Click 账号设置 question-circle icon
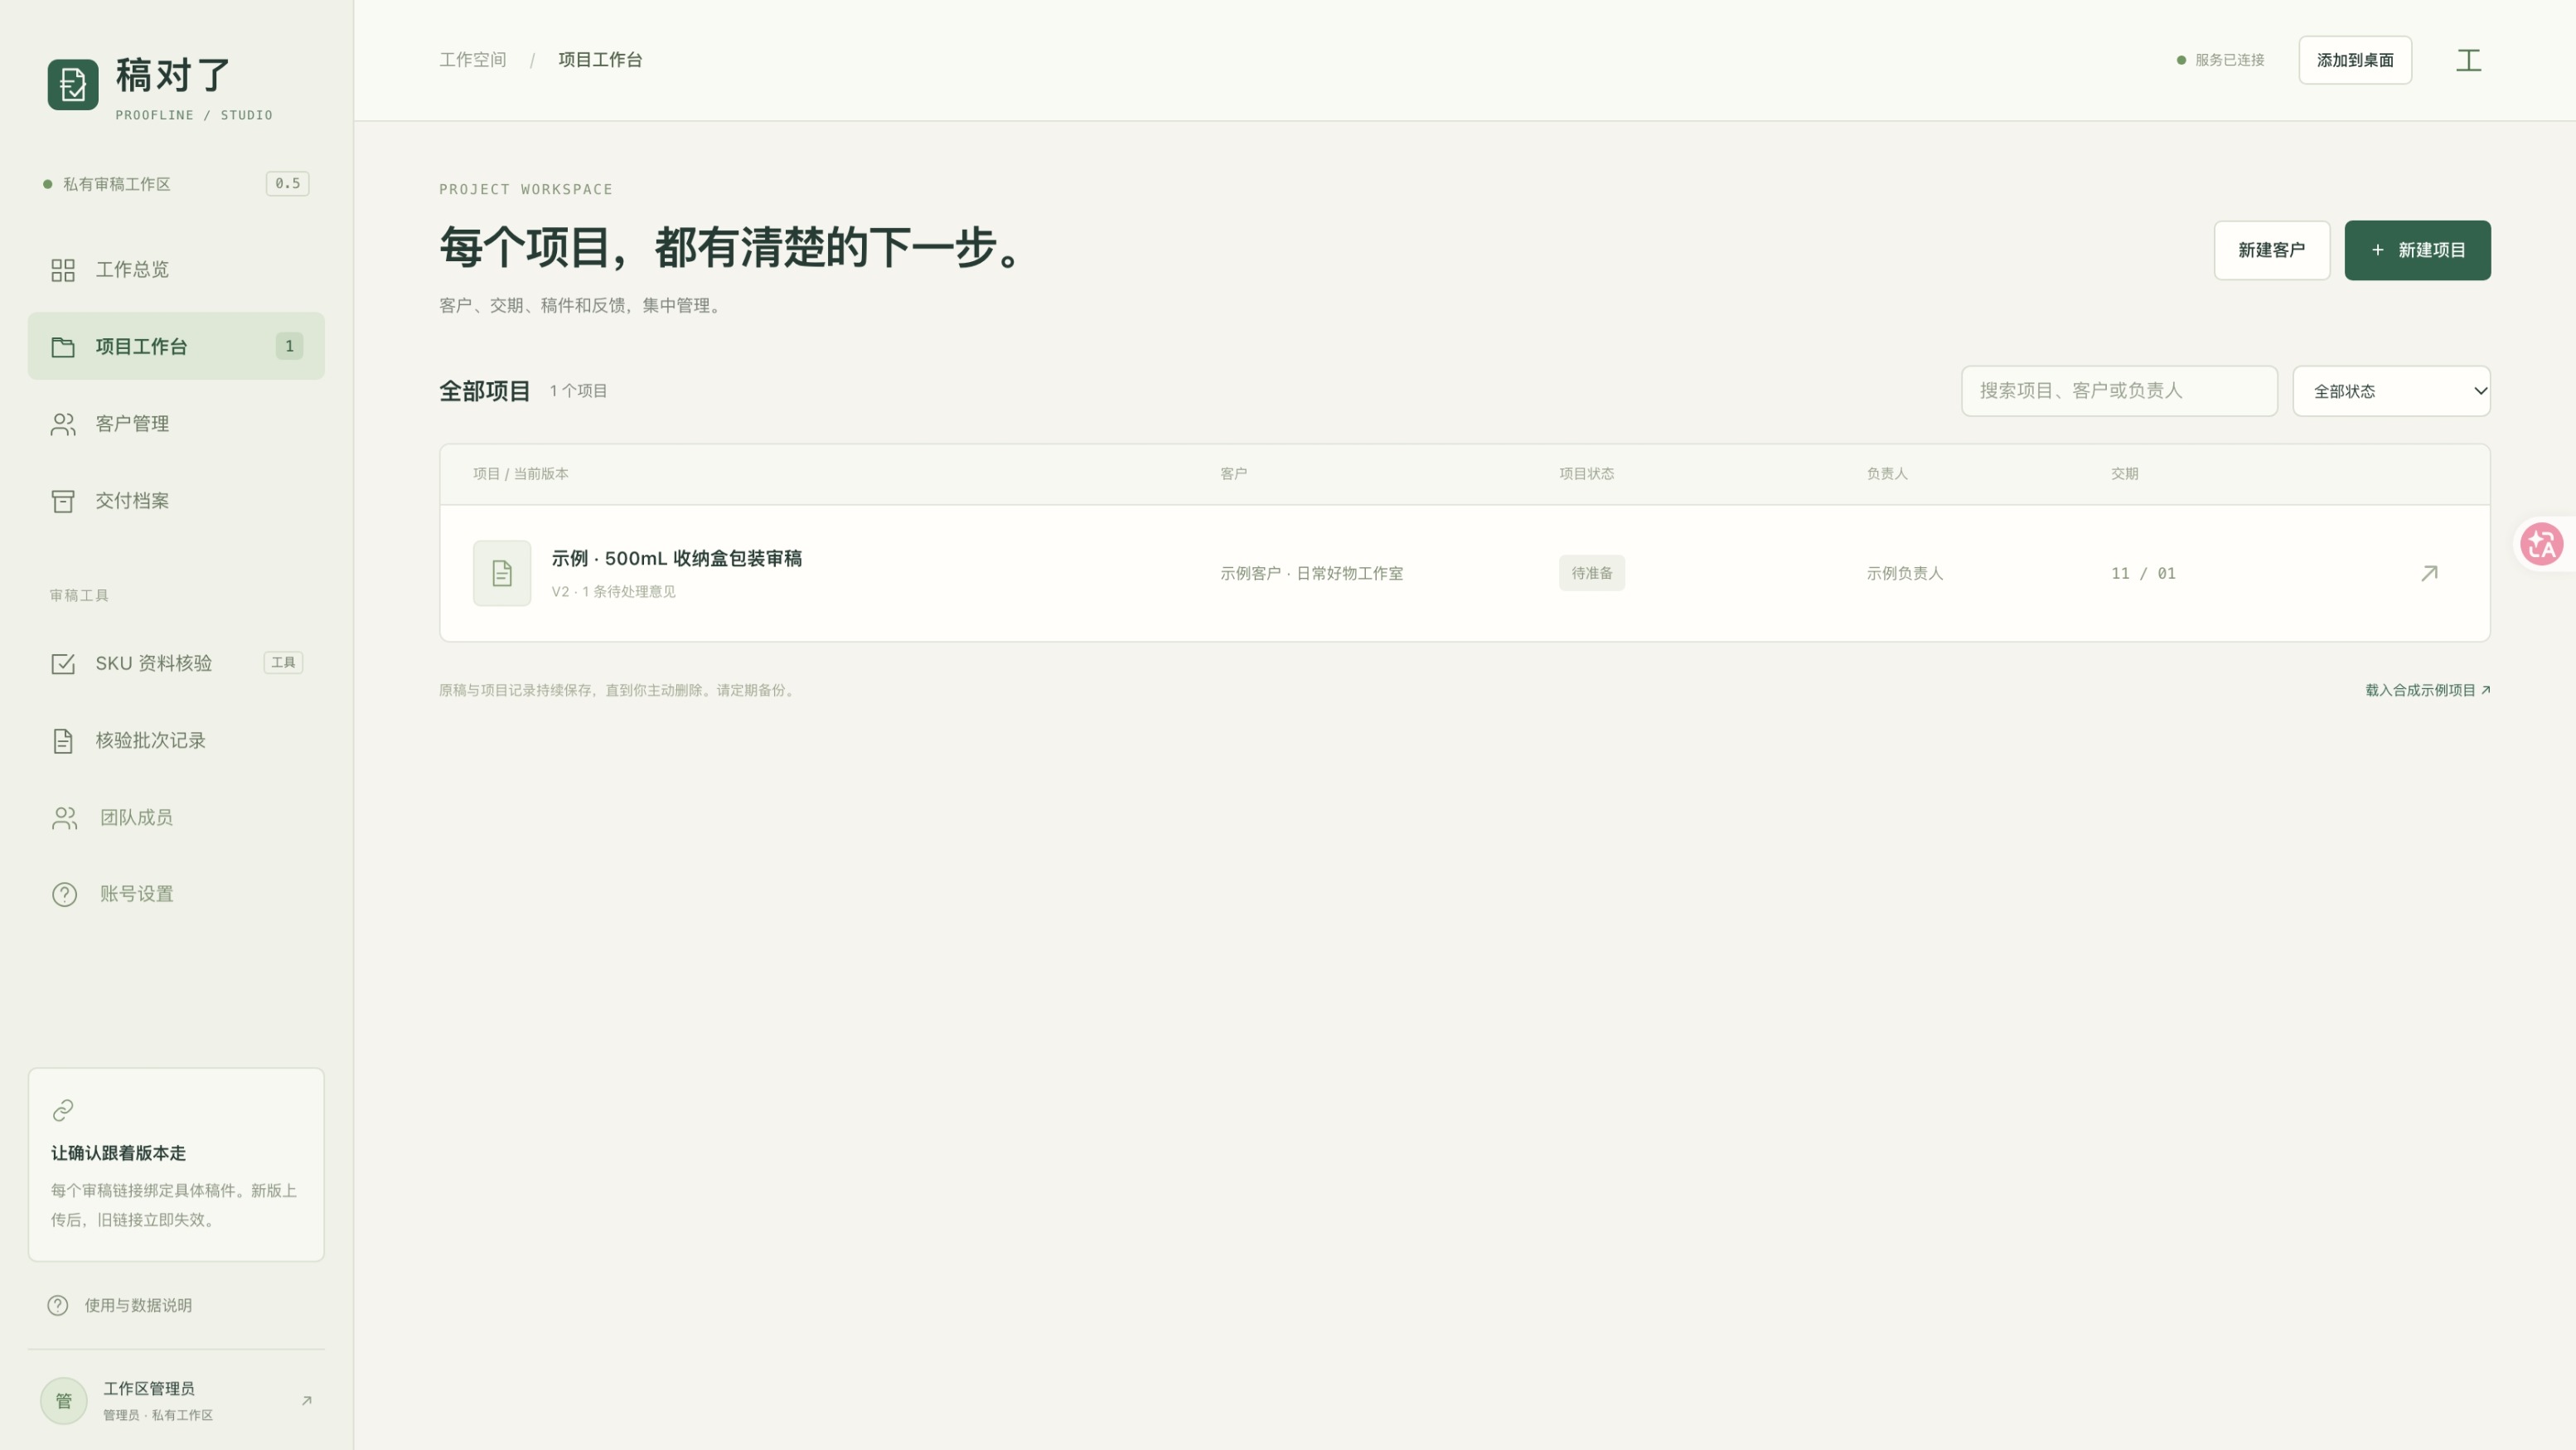 pyautogui.click(x=65, y=894)
